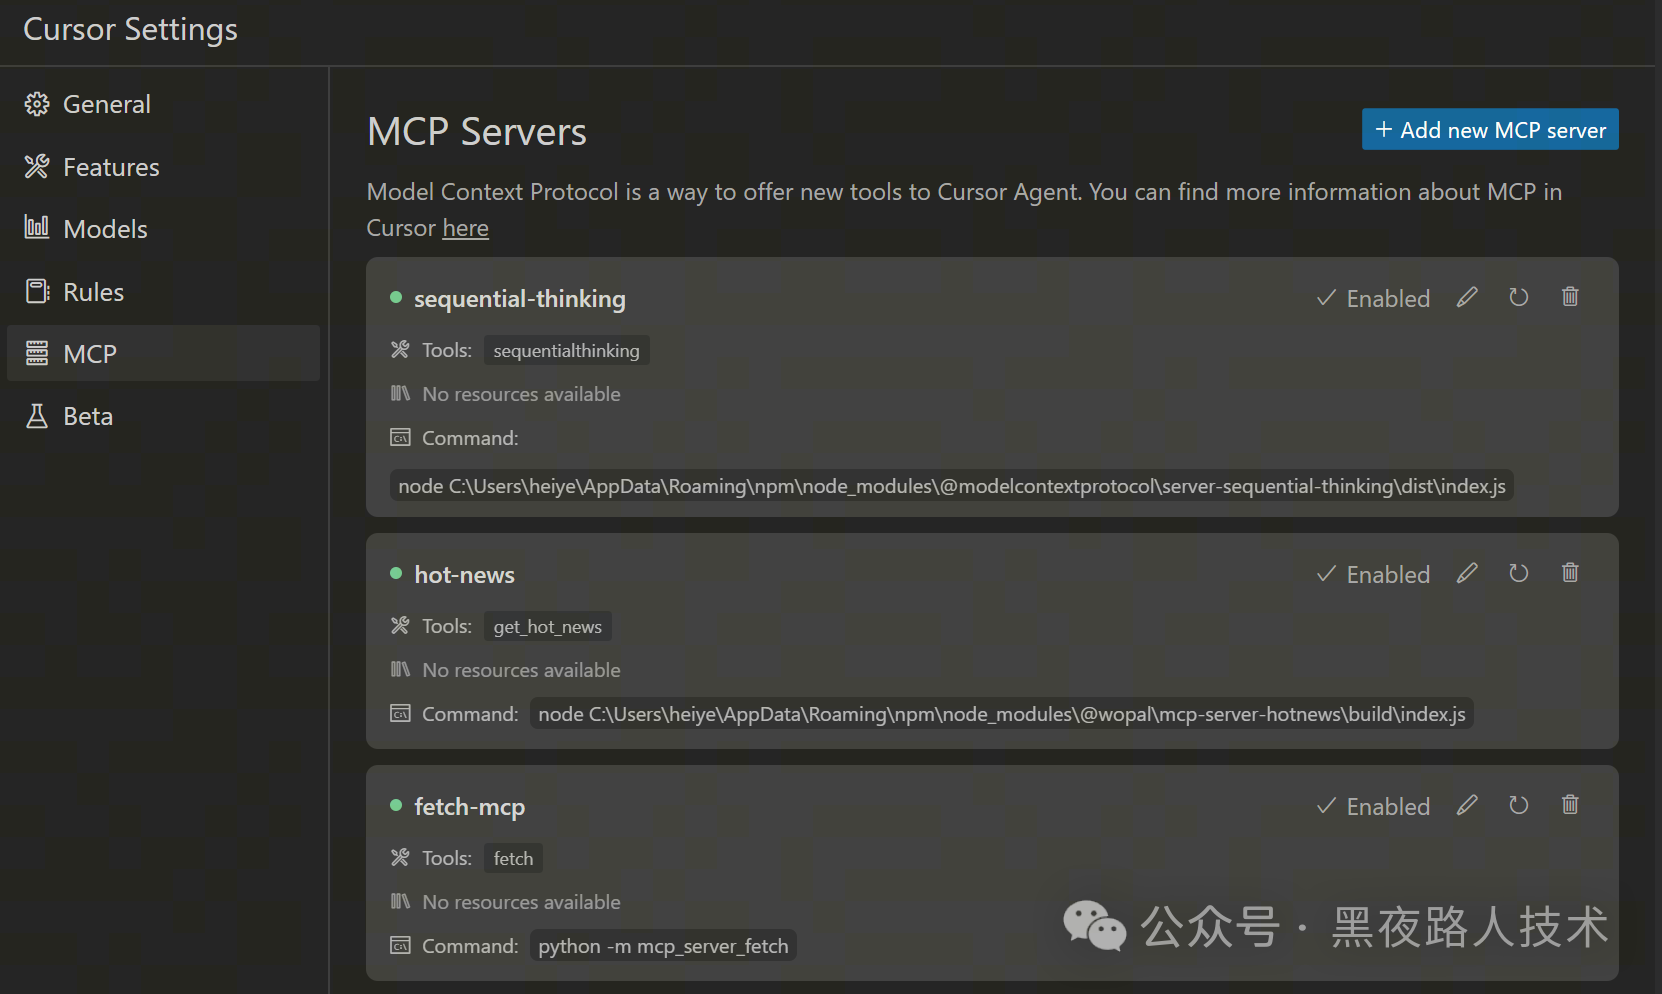Click the hot-news server name

click(x=464, y=574)
